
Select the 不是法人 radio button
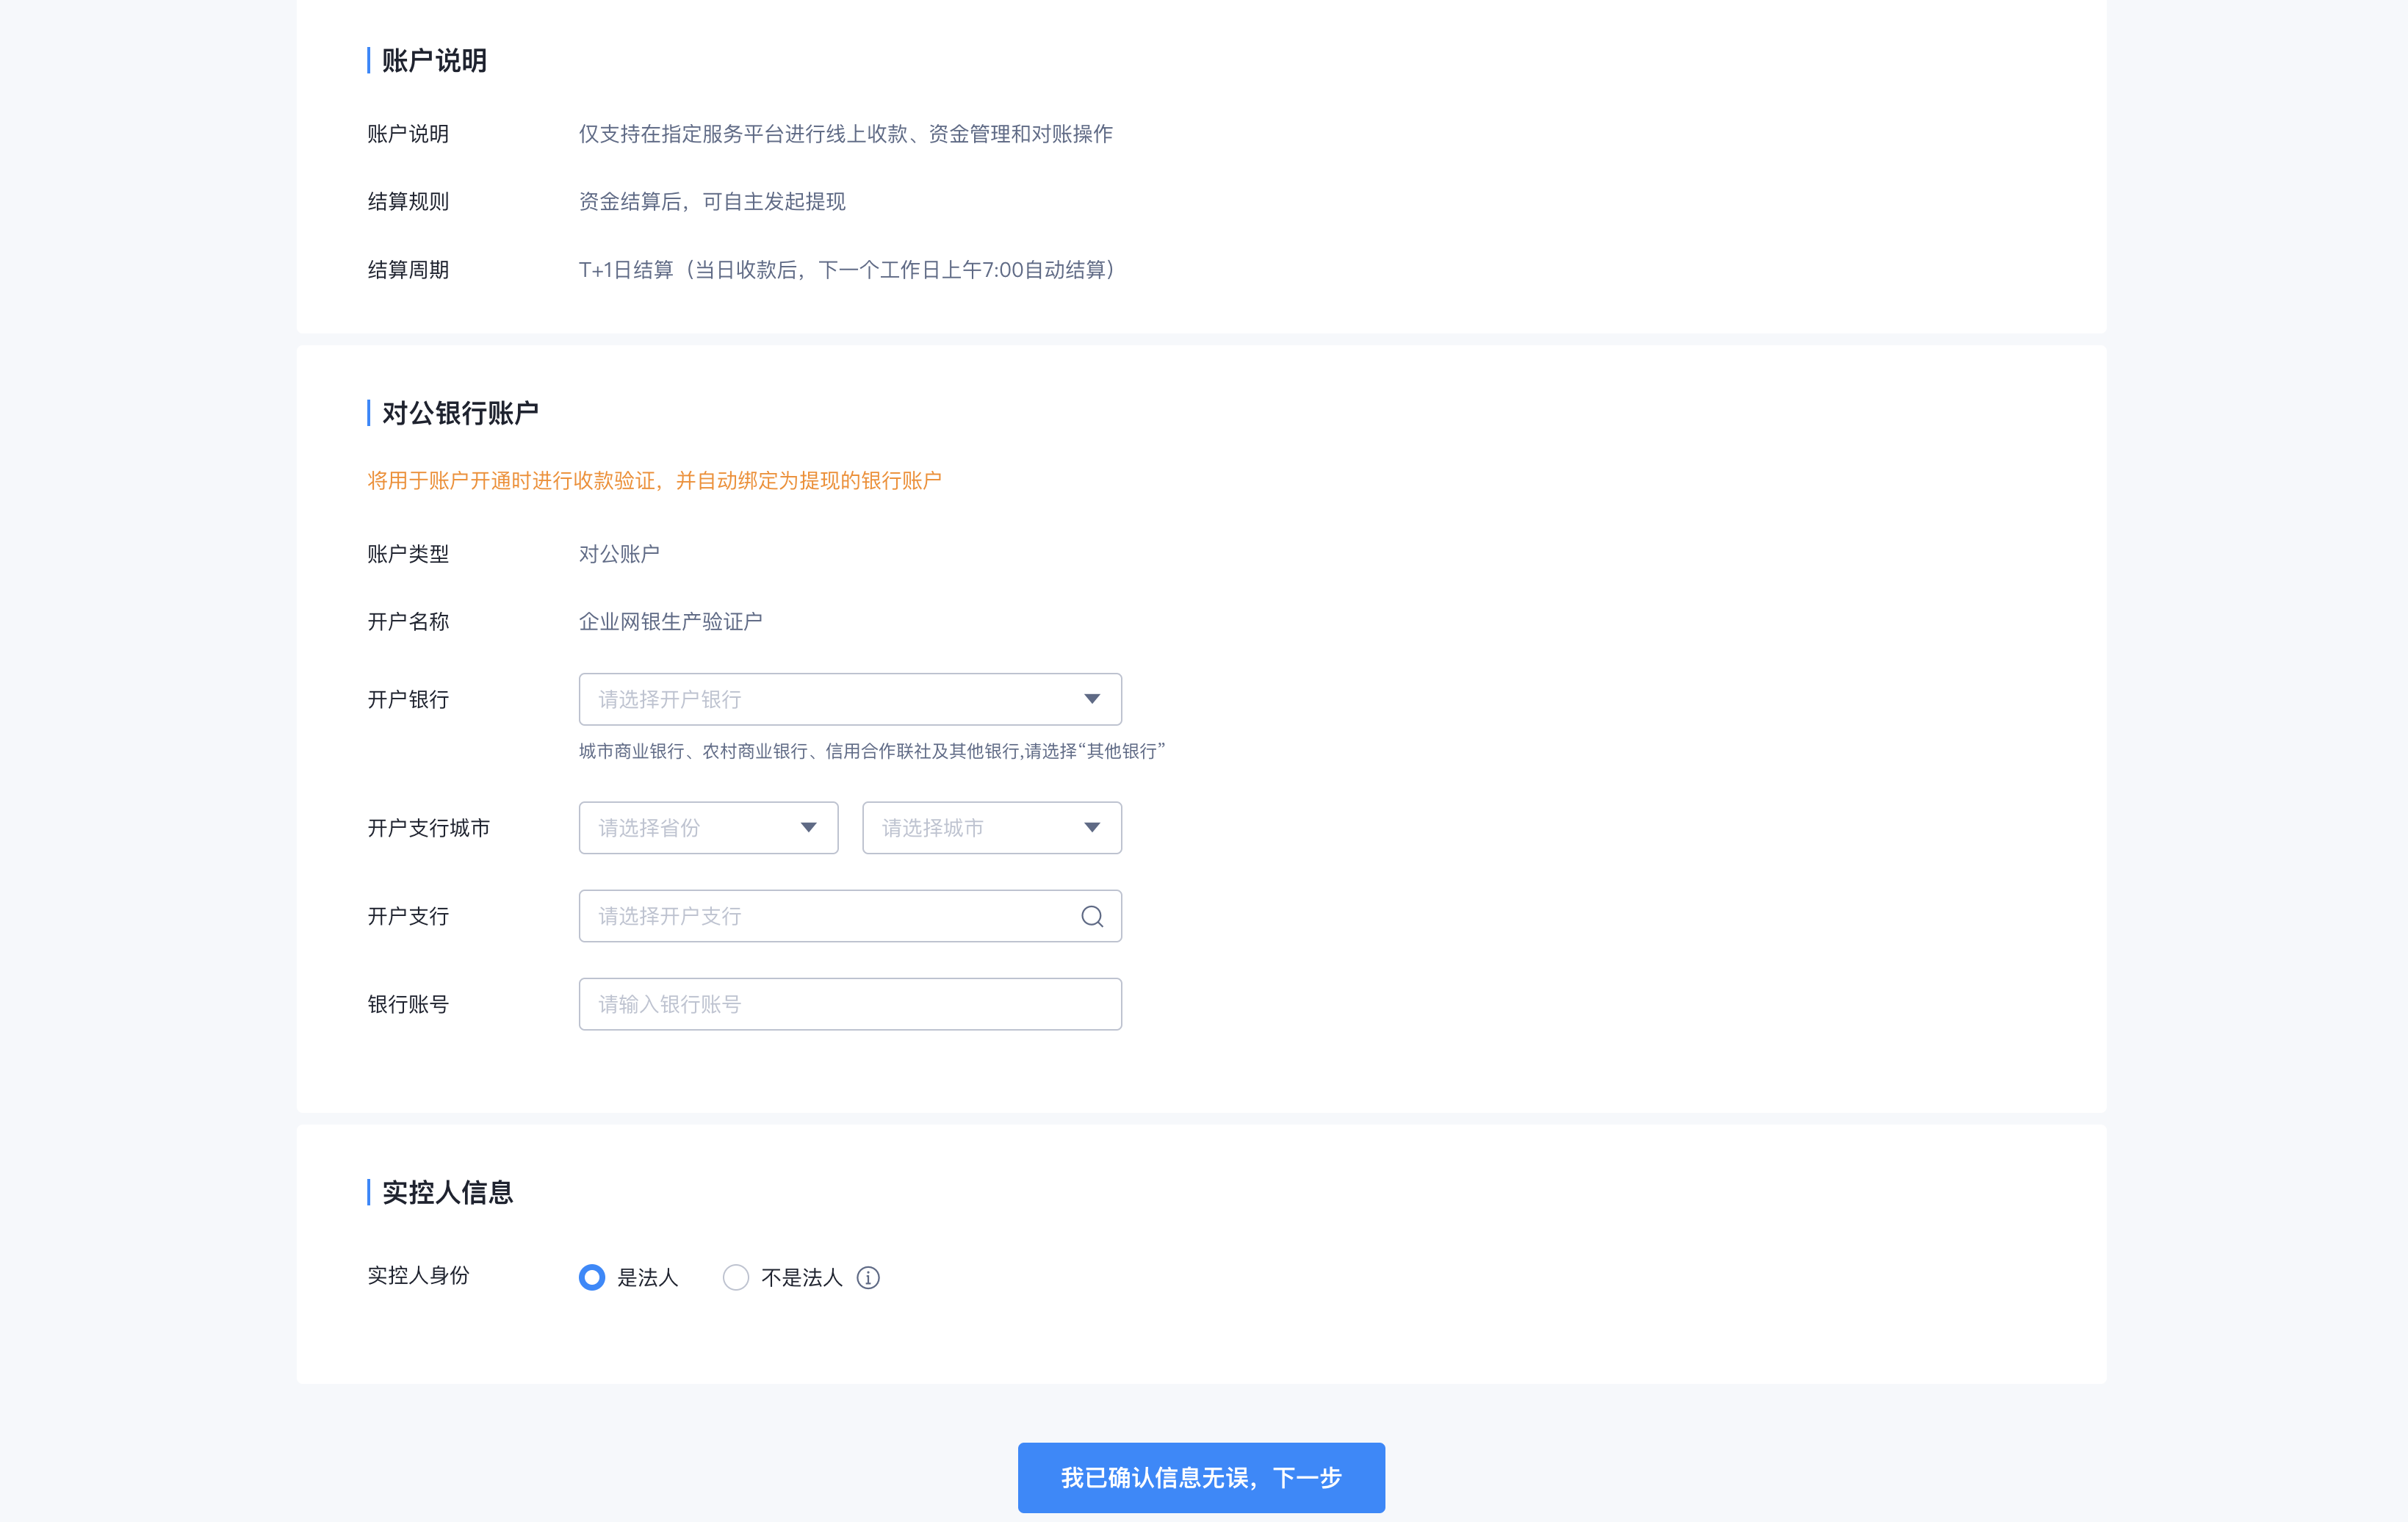736,1277
